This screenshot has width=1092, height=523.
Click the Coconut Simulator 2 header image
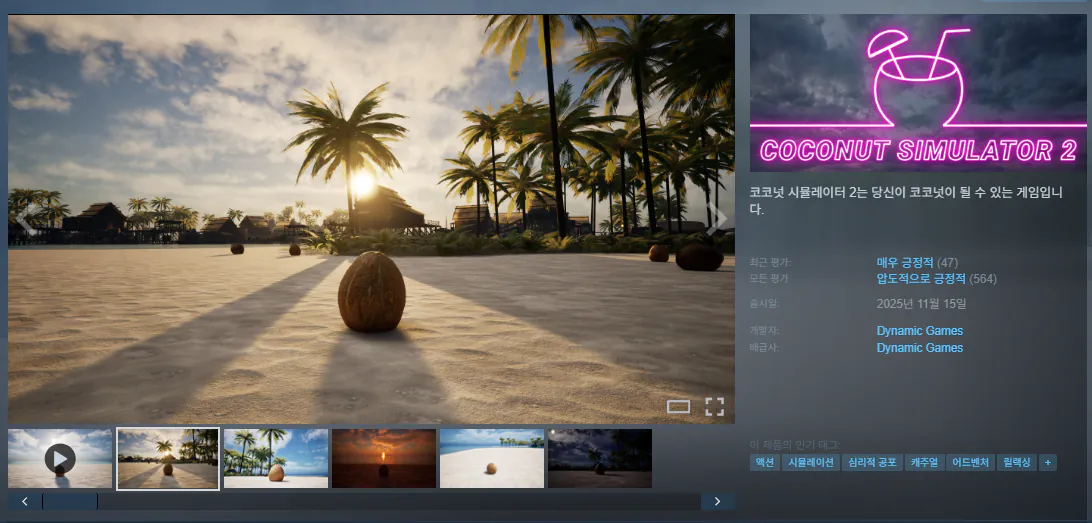coord(918,93)
